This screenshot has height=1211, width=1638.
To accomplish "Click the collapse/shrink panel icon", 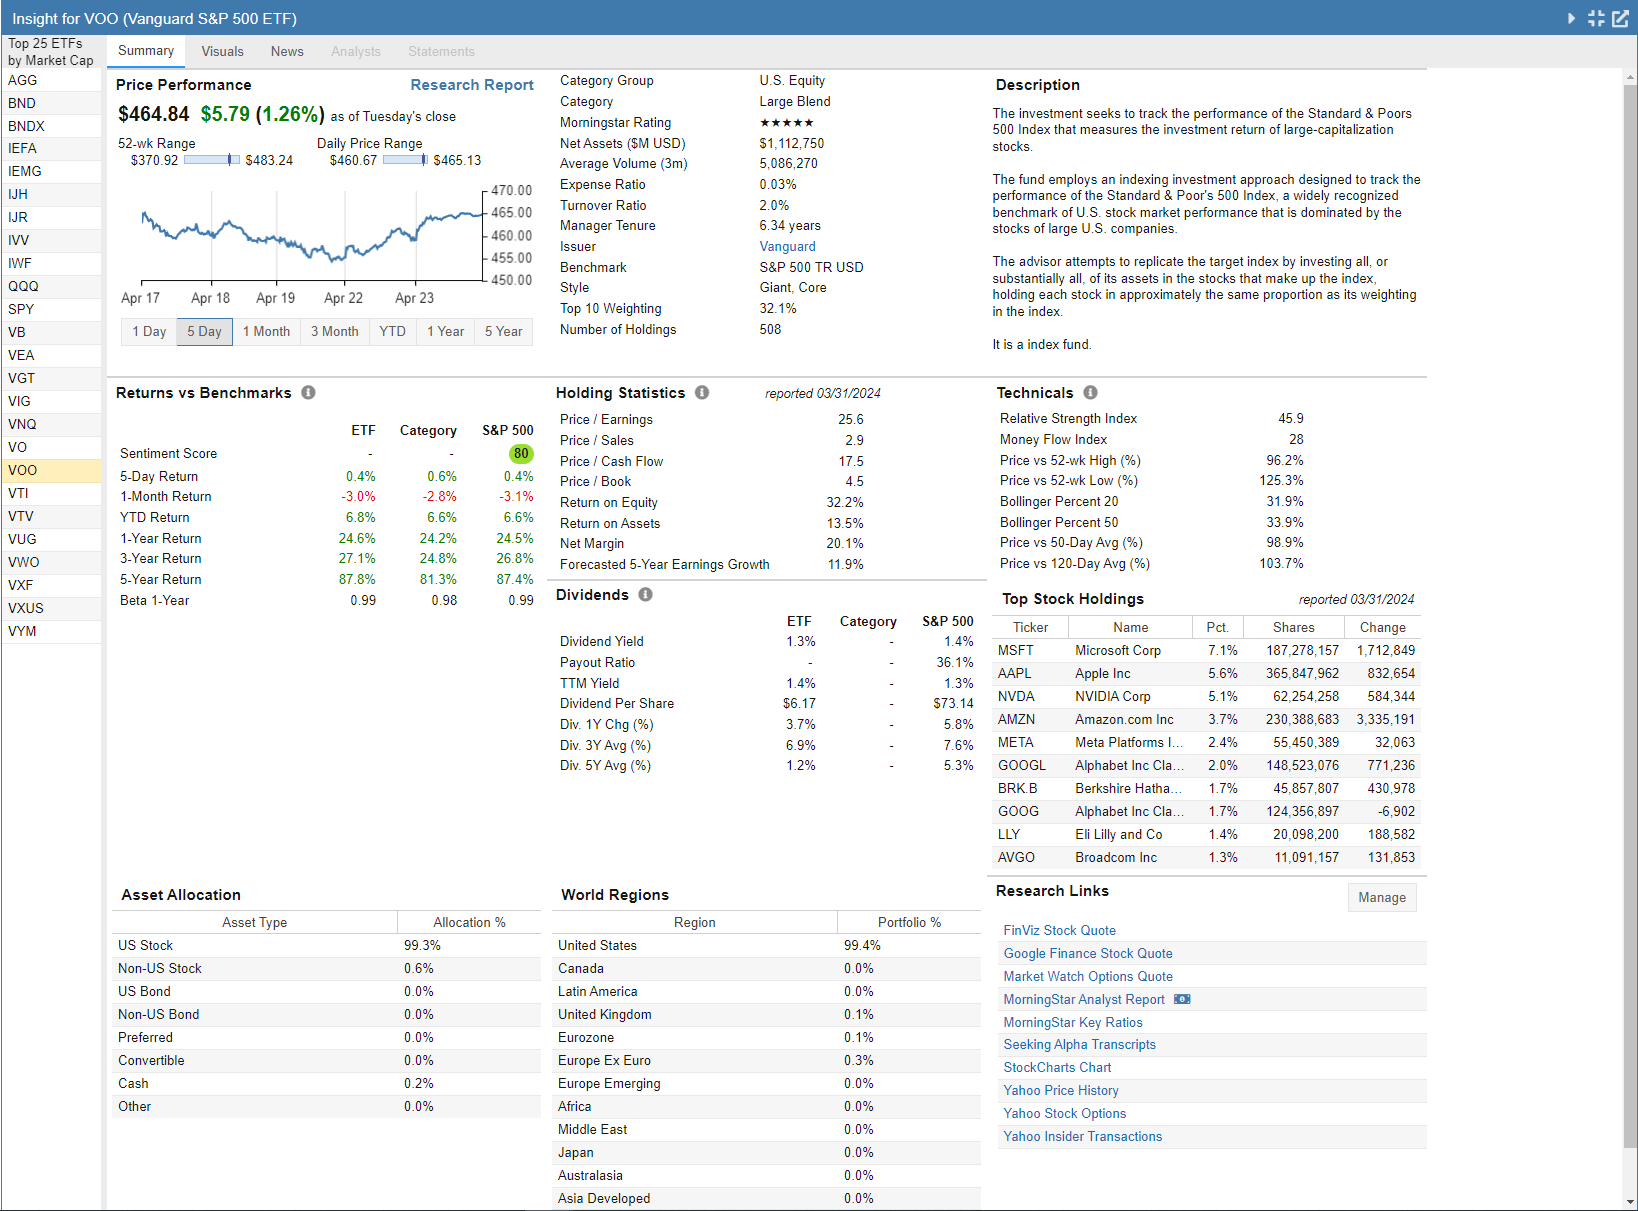I will [1596, 18].
